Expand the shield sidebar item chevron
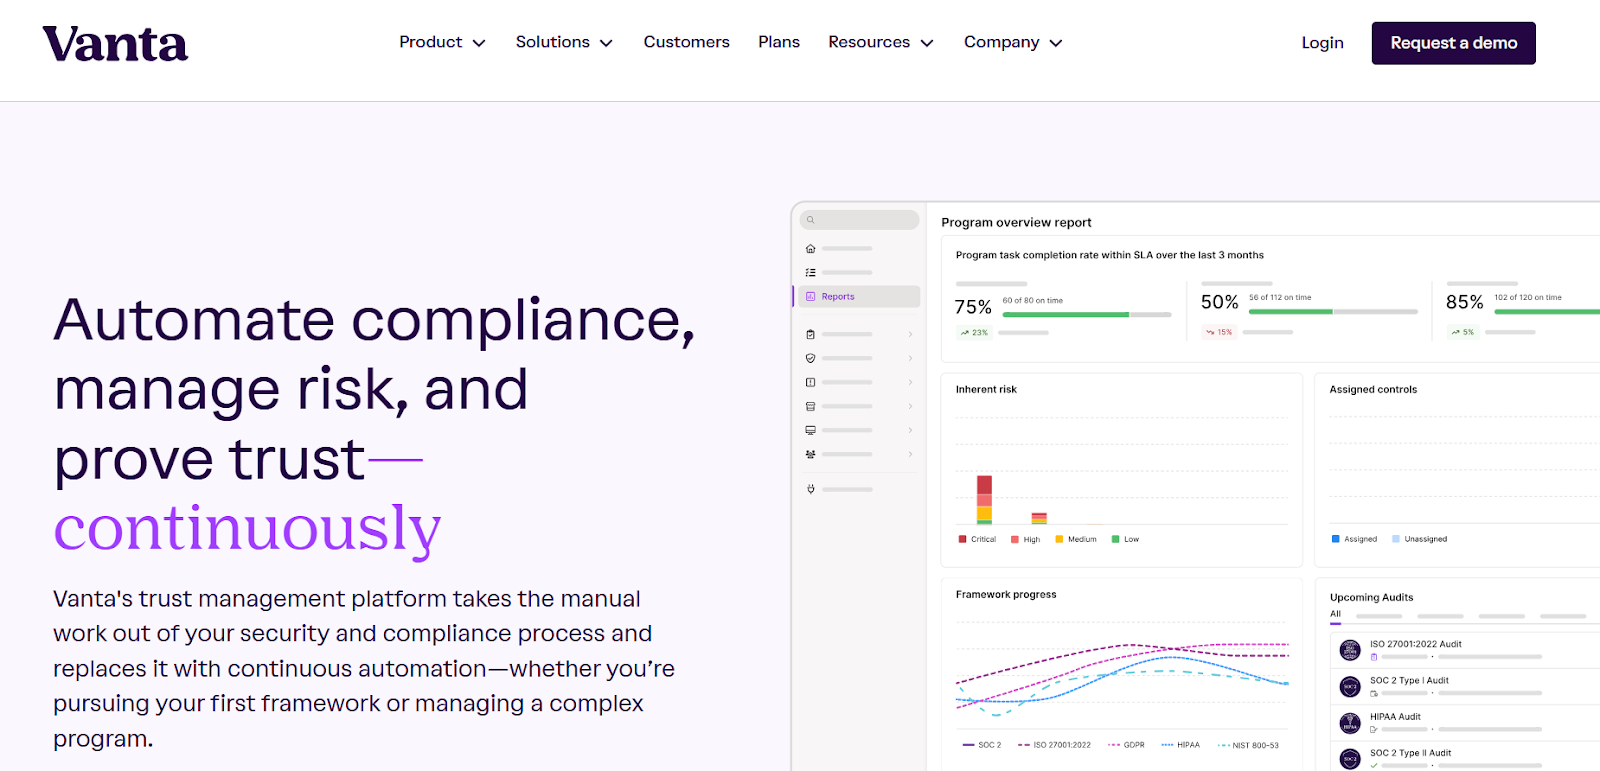 coord(910,358)
